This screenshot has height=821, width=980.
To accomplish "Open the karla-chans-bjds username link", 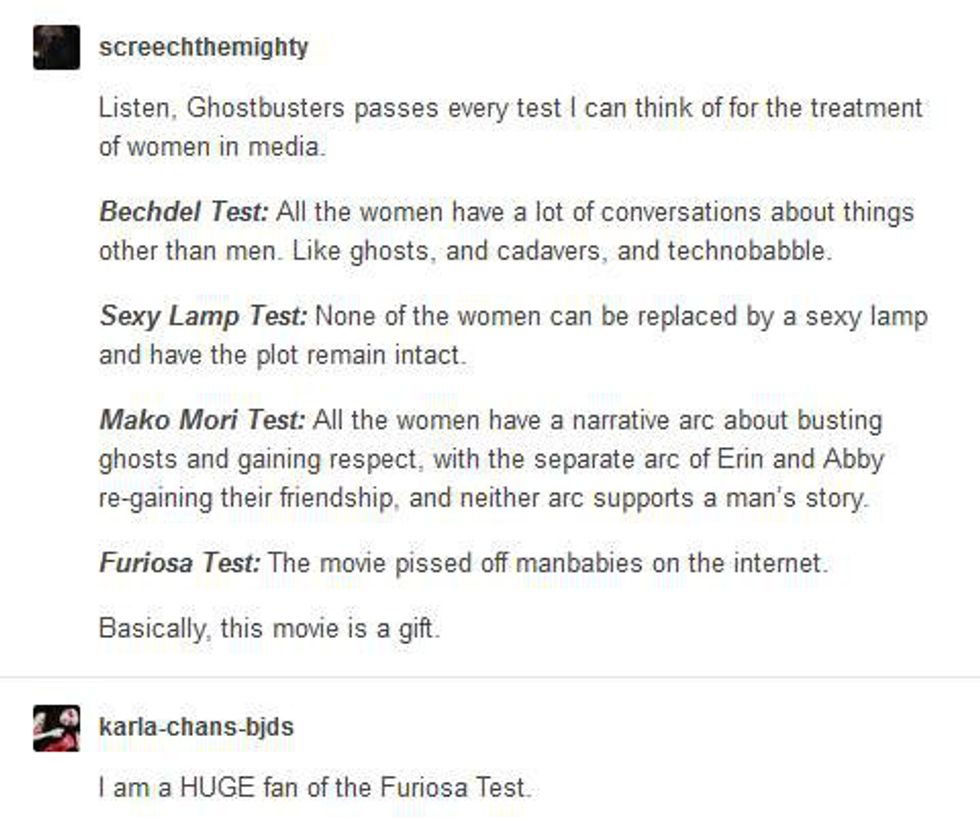I will 196,727.
